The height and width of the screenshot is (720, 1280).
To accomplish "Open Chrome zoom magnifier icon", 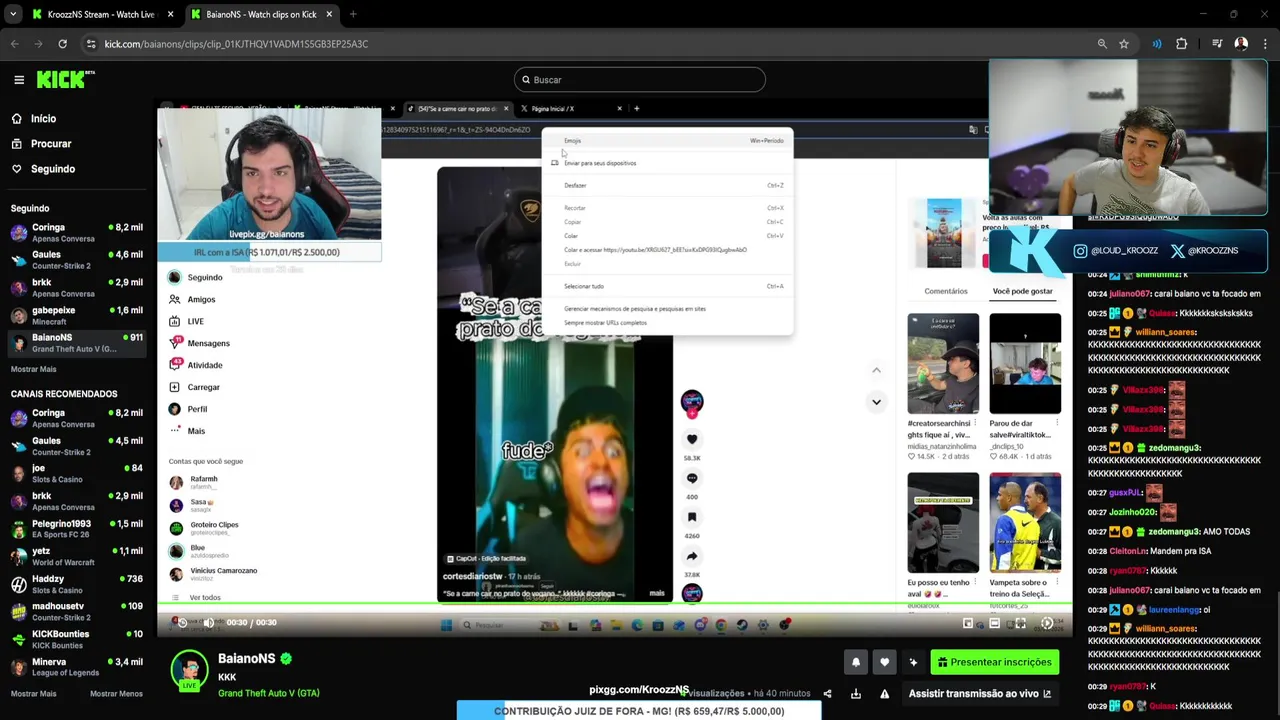I will point(1102,44).
